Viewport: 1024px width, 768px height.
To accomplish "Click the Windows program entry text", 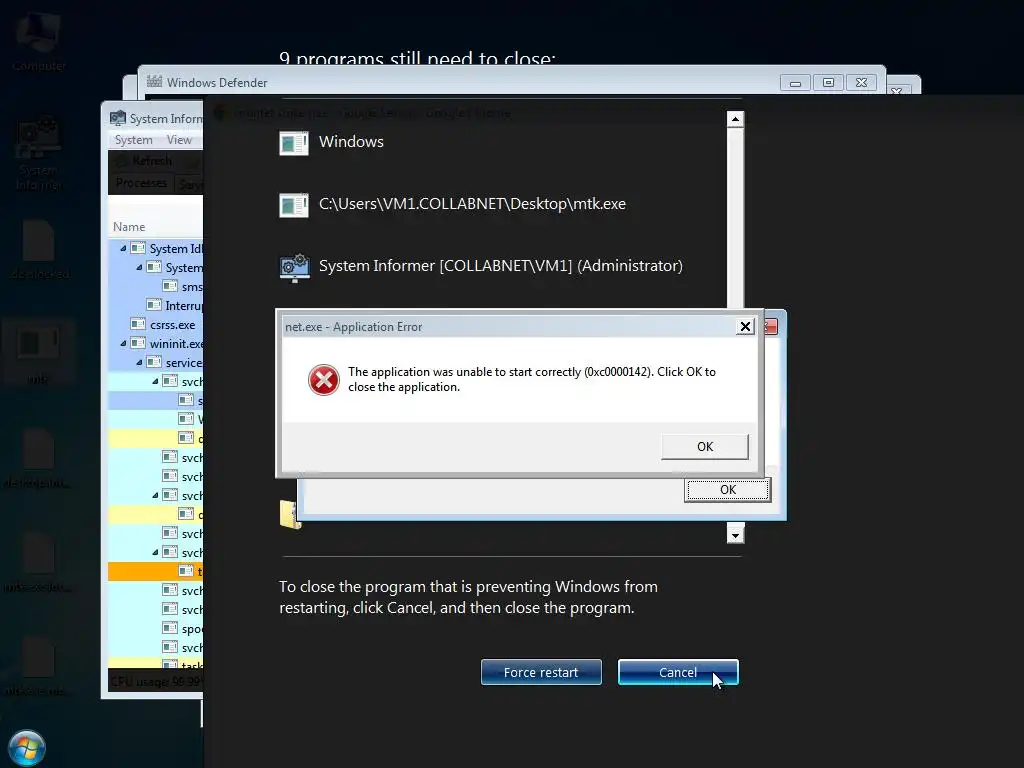I will 351,142.
